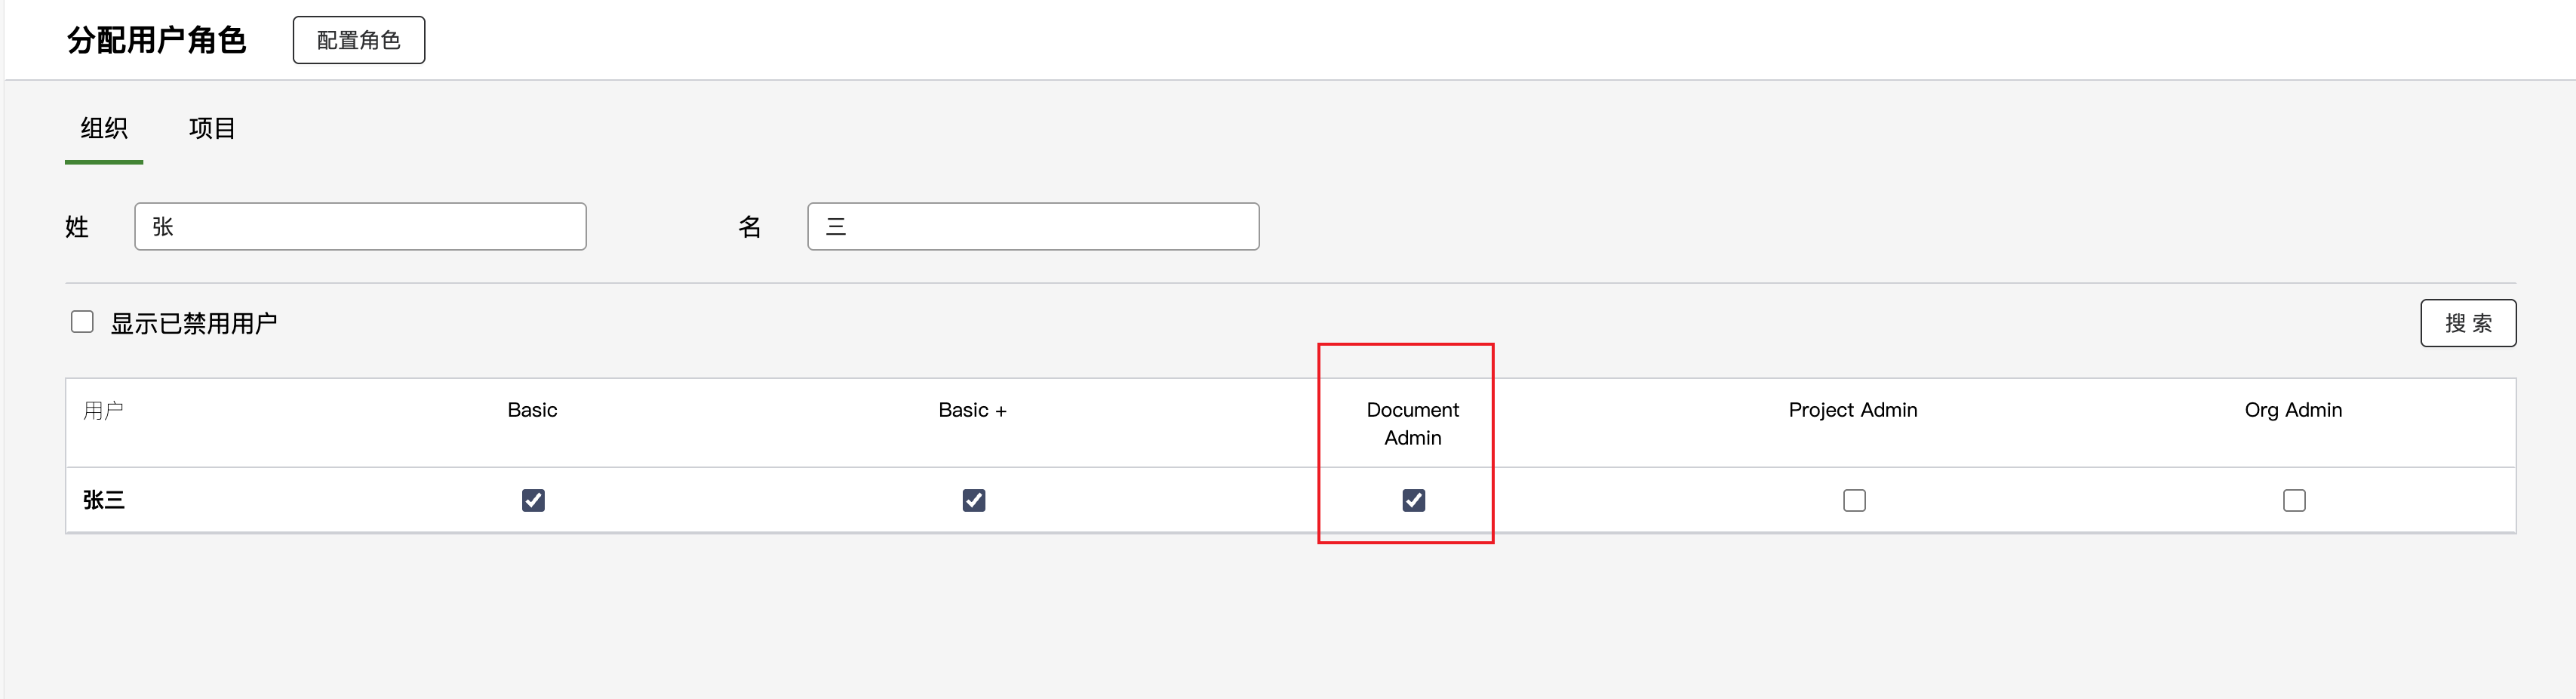Select the Basic + column header

click(972, 410)
